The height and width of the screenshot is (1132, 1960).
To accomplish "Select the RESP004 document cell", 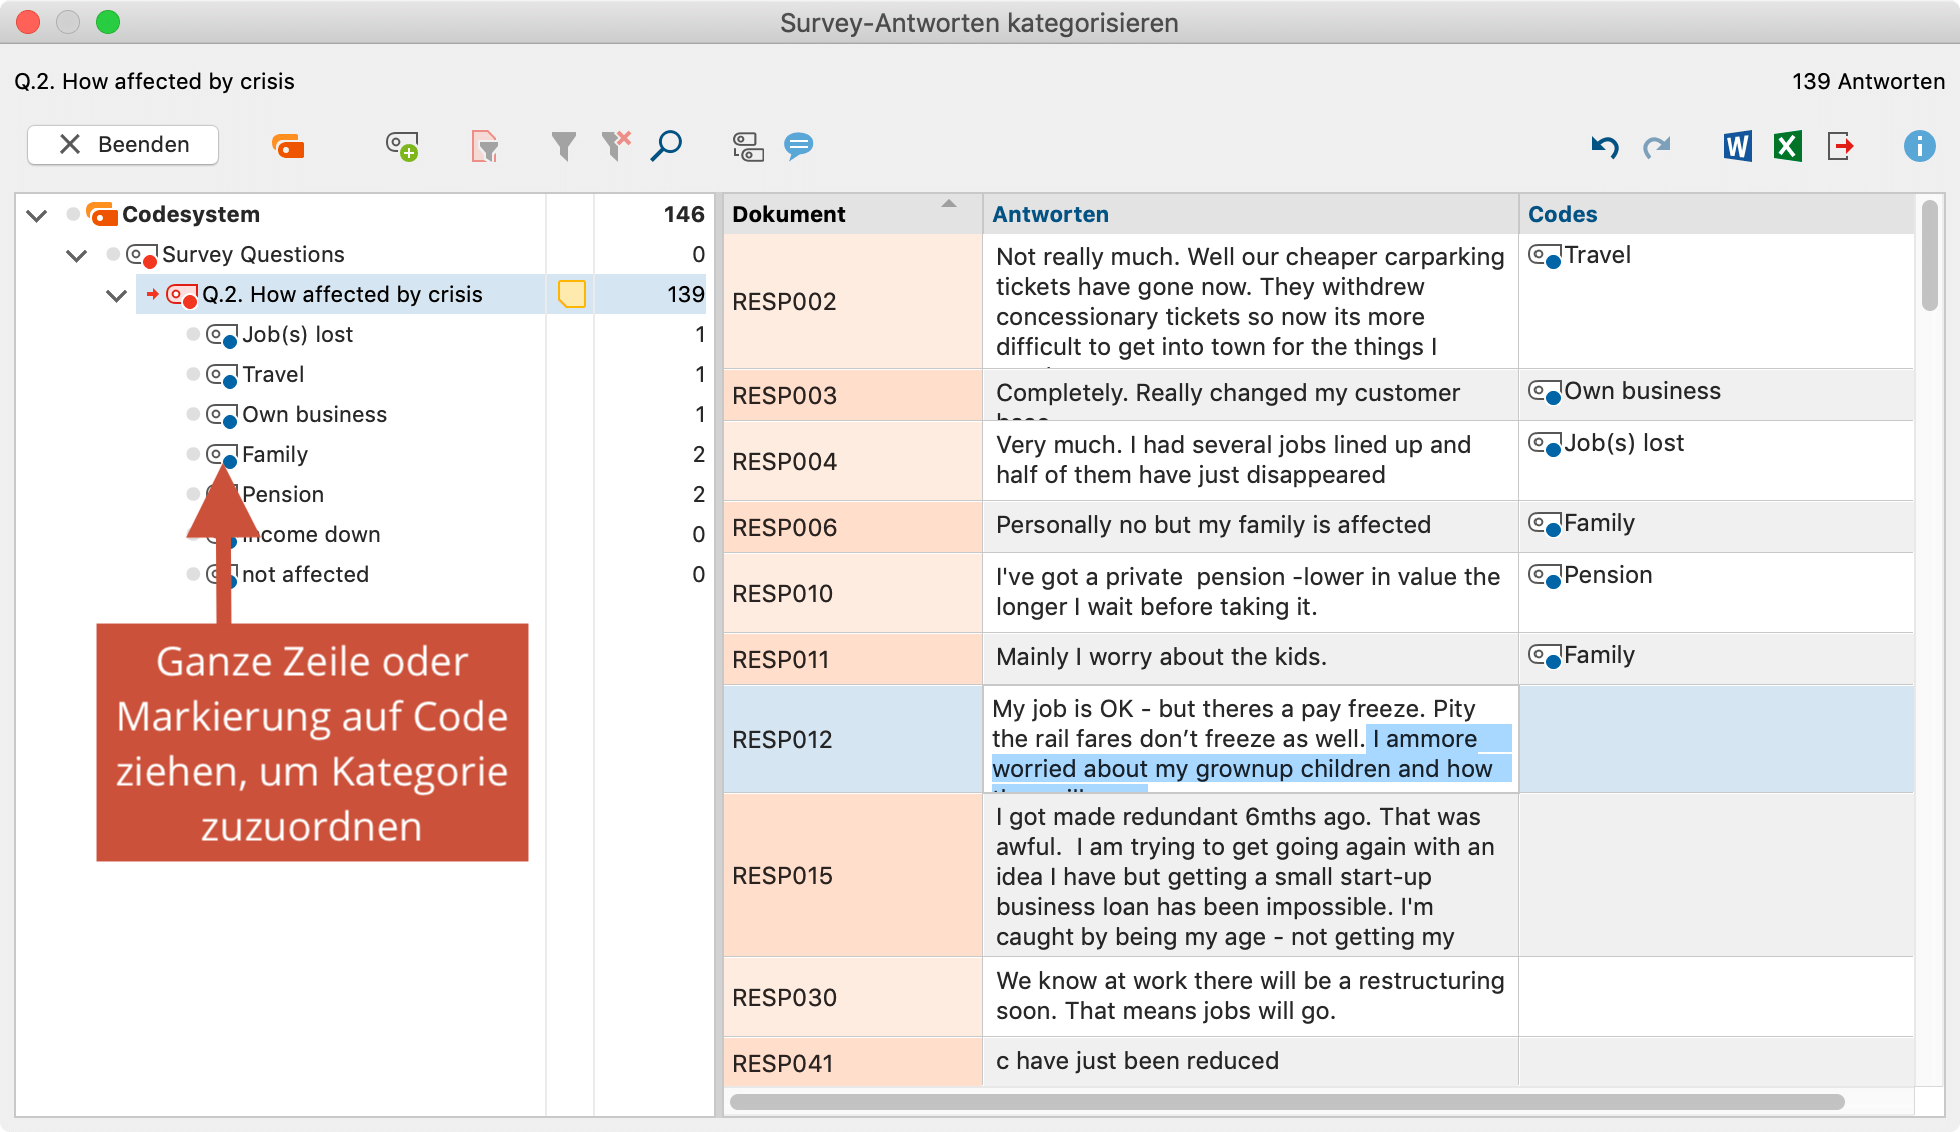I will pyautogui.click(x=852, y=461).
